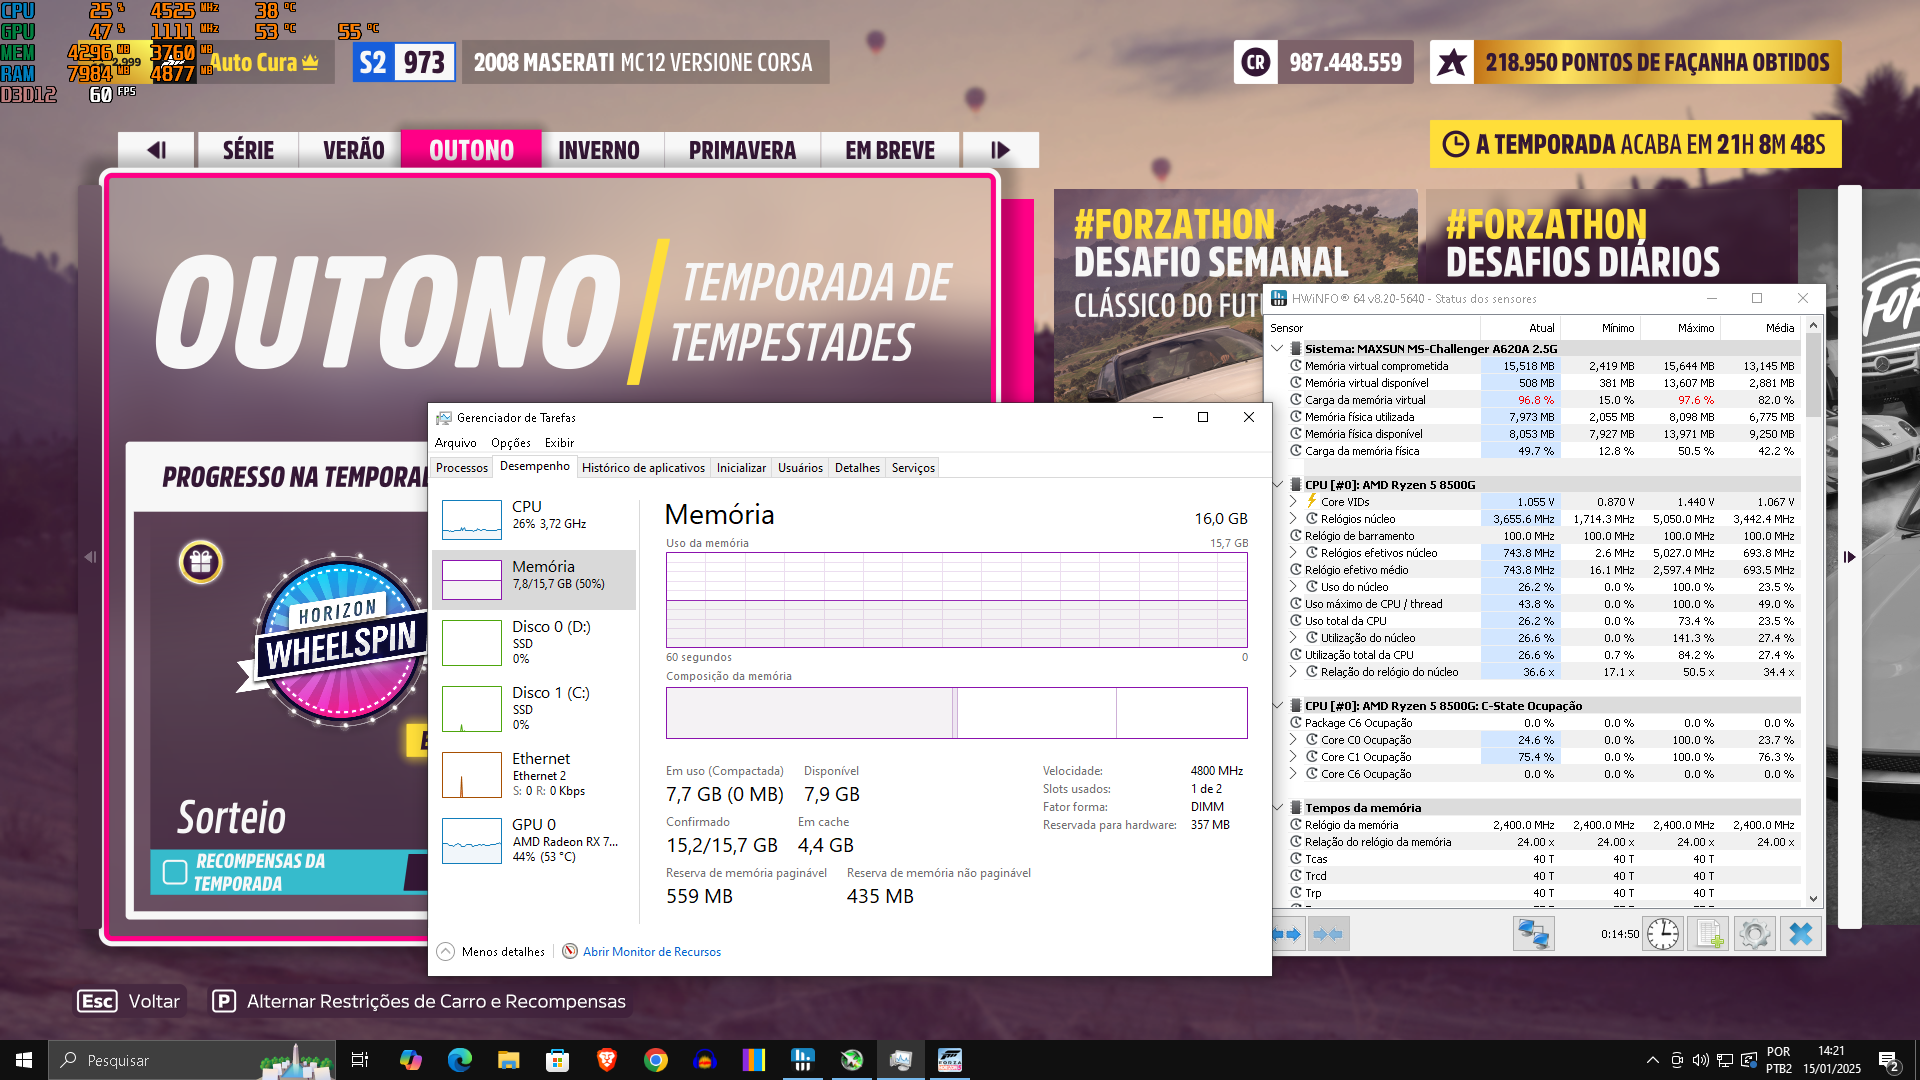
Task: Switch to Histórico de aplicativos tab
Action: (643, 467)
